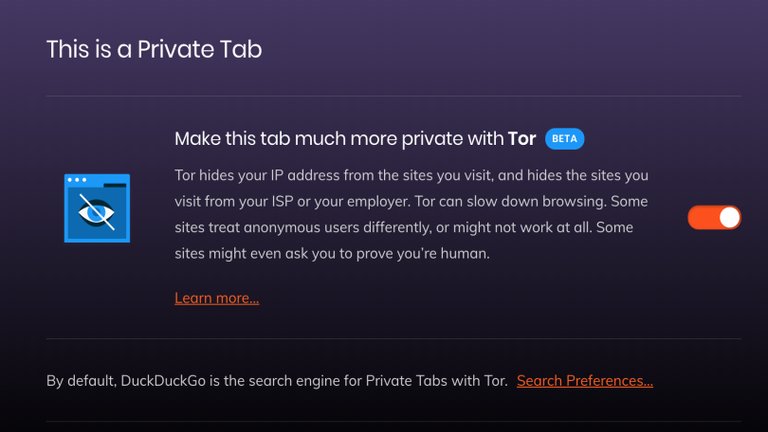Viewport: 768px width, 432px height.
Task: Click the "sites treat anonymous users differently" line
Action: tap(404, 227)
